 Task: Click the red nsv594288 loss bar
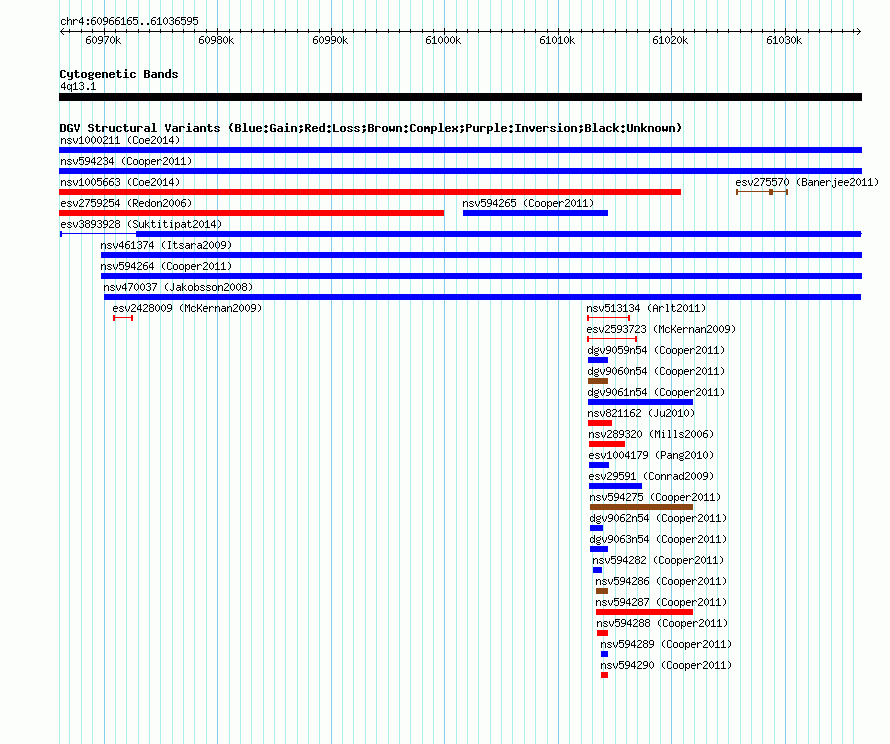602,633
